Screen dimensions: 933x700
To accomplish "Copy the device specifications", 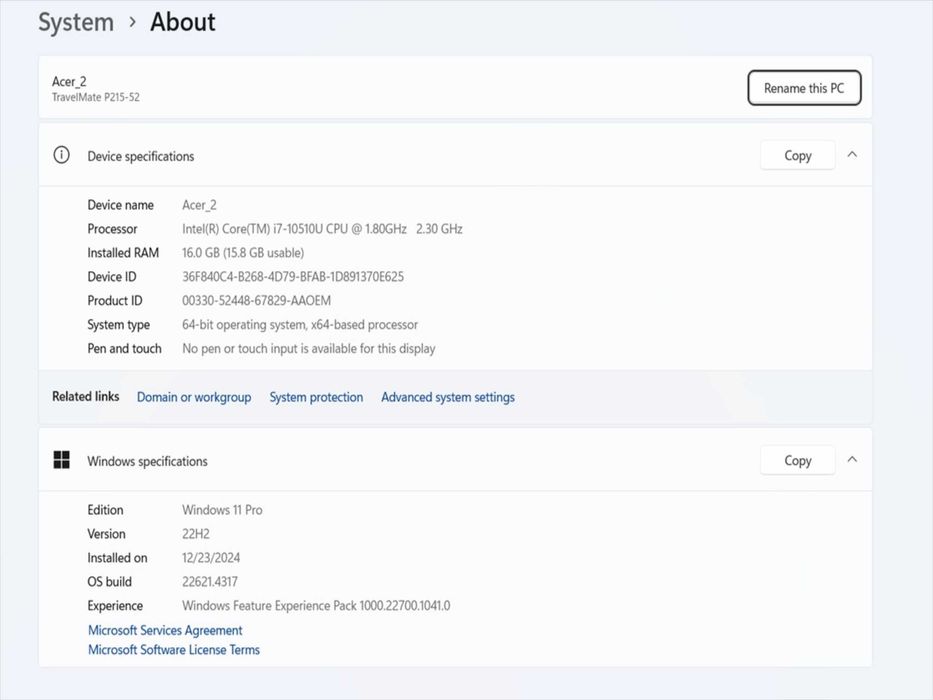I will (797, 155).
